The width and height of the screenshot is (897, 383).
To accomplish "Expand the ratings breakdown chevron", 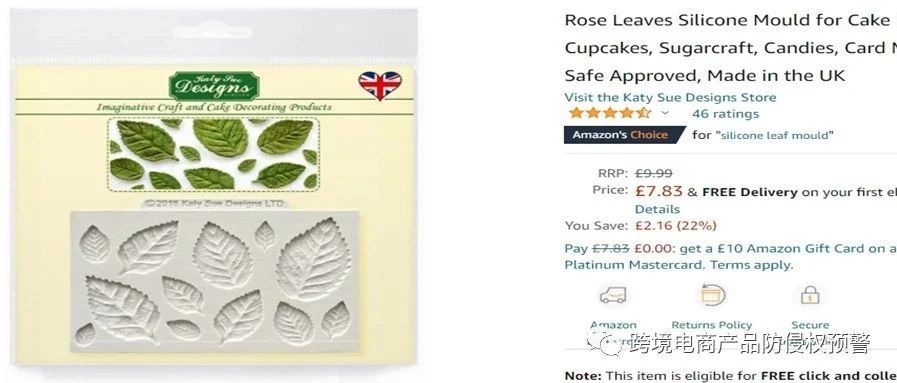I will click(665, 113).
